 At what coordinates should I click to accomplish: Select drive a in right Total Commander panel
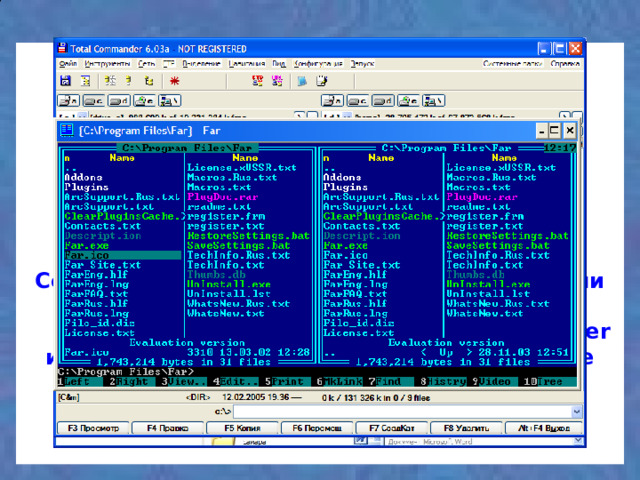pyautogui.click(x=332, y=100)
